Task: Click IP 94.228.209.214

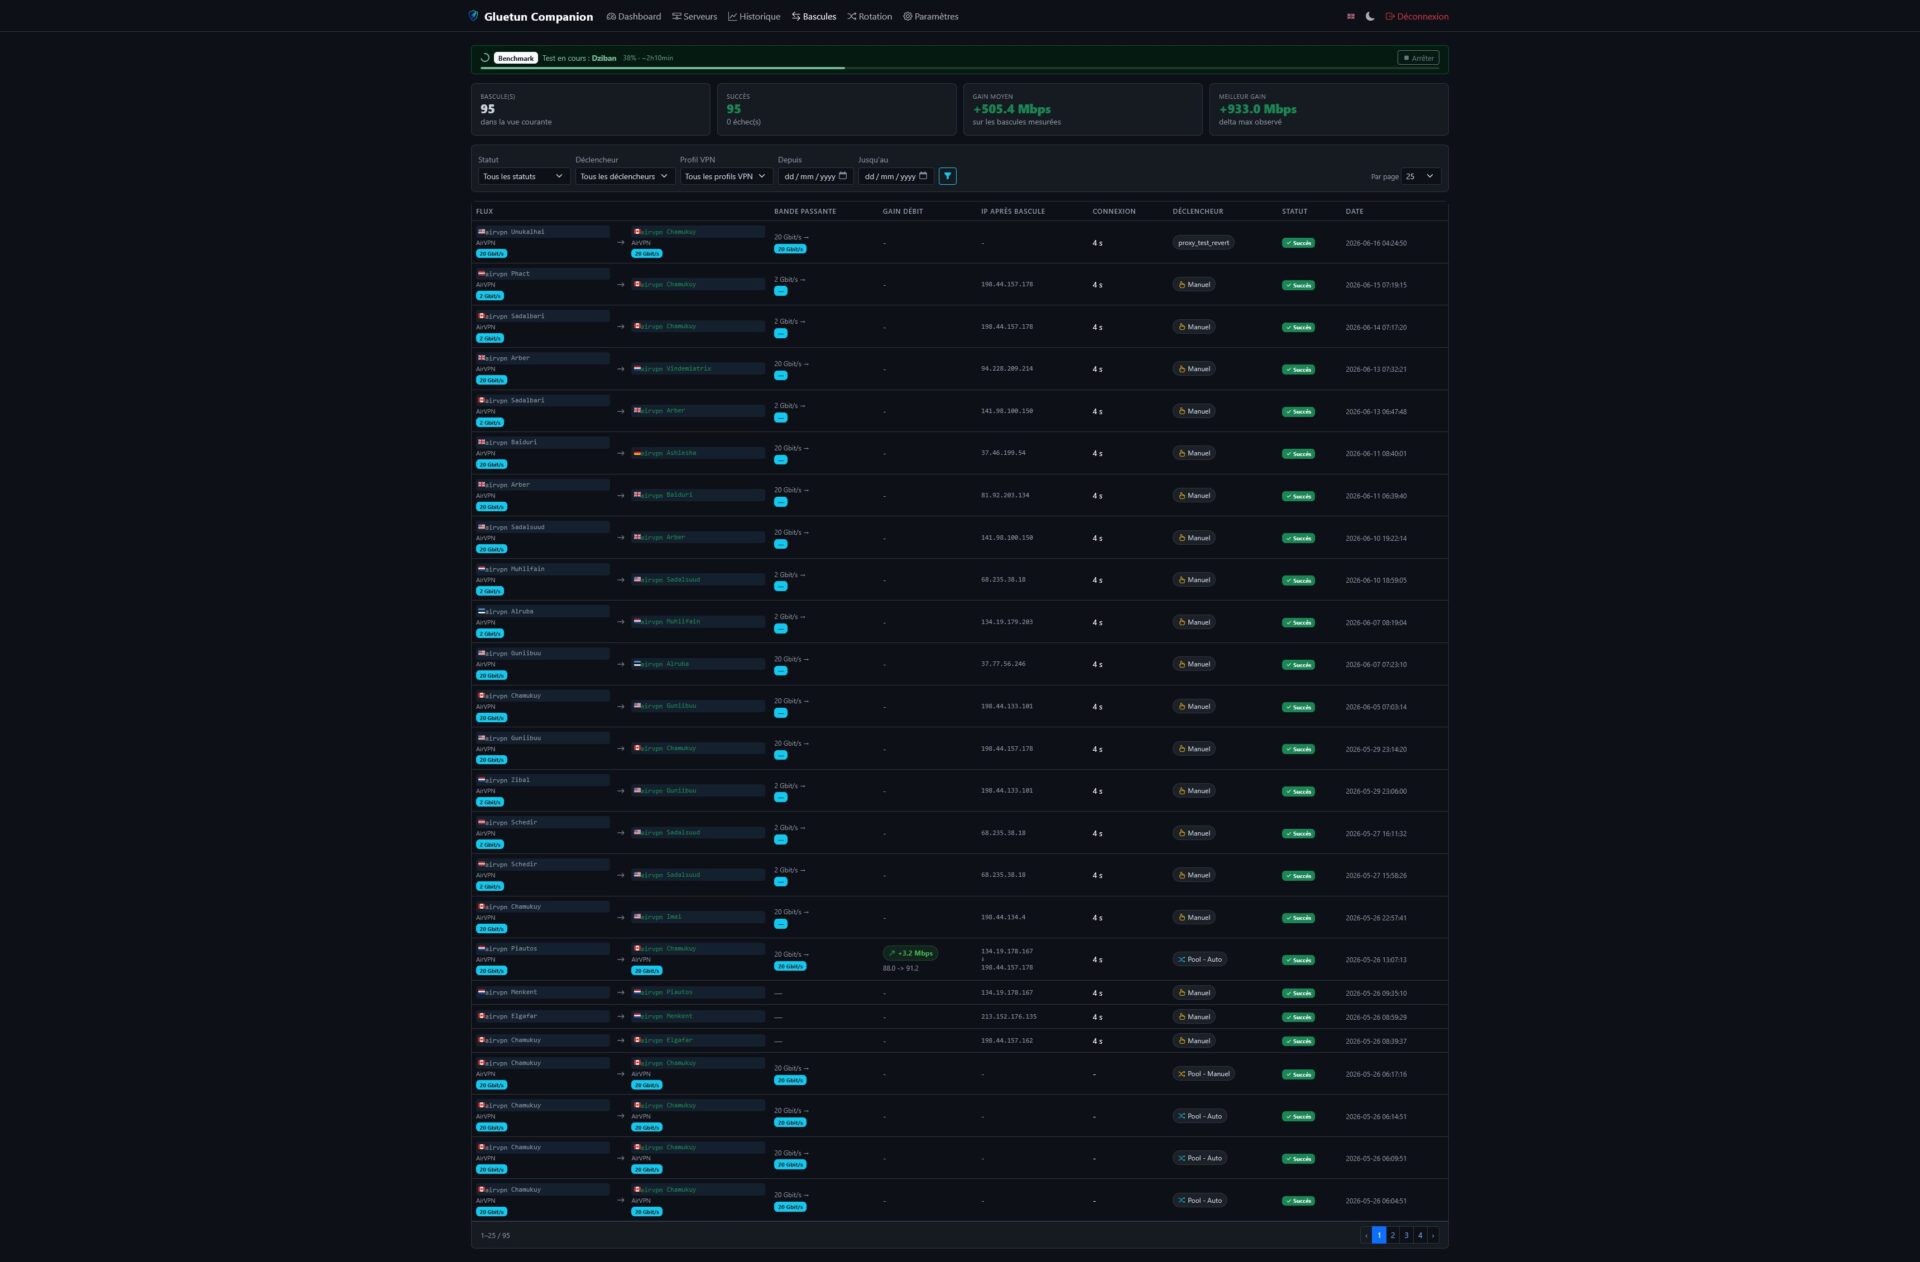Action: tap(1007, 369)
